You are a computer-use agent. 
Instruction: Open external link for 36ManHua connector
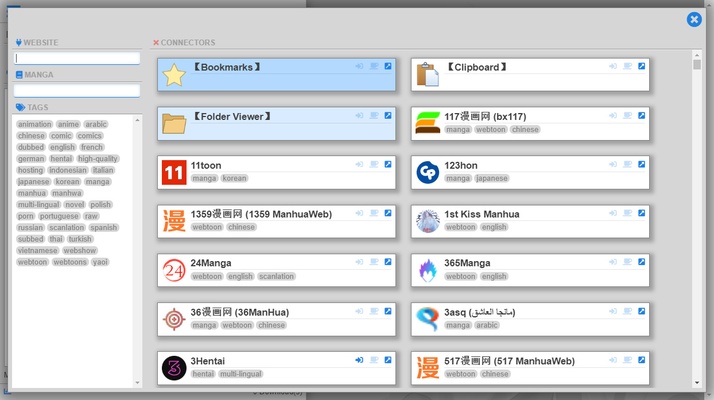point(388,311)
